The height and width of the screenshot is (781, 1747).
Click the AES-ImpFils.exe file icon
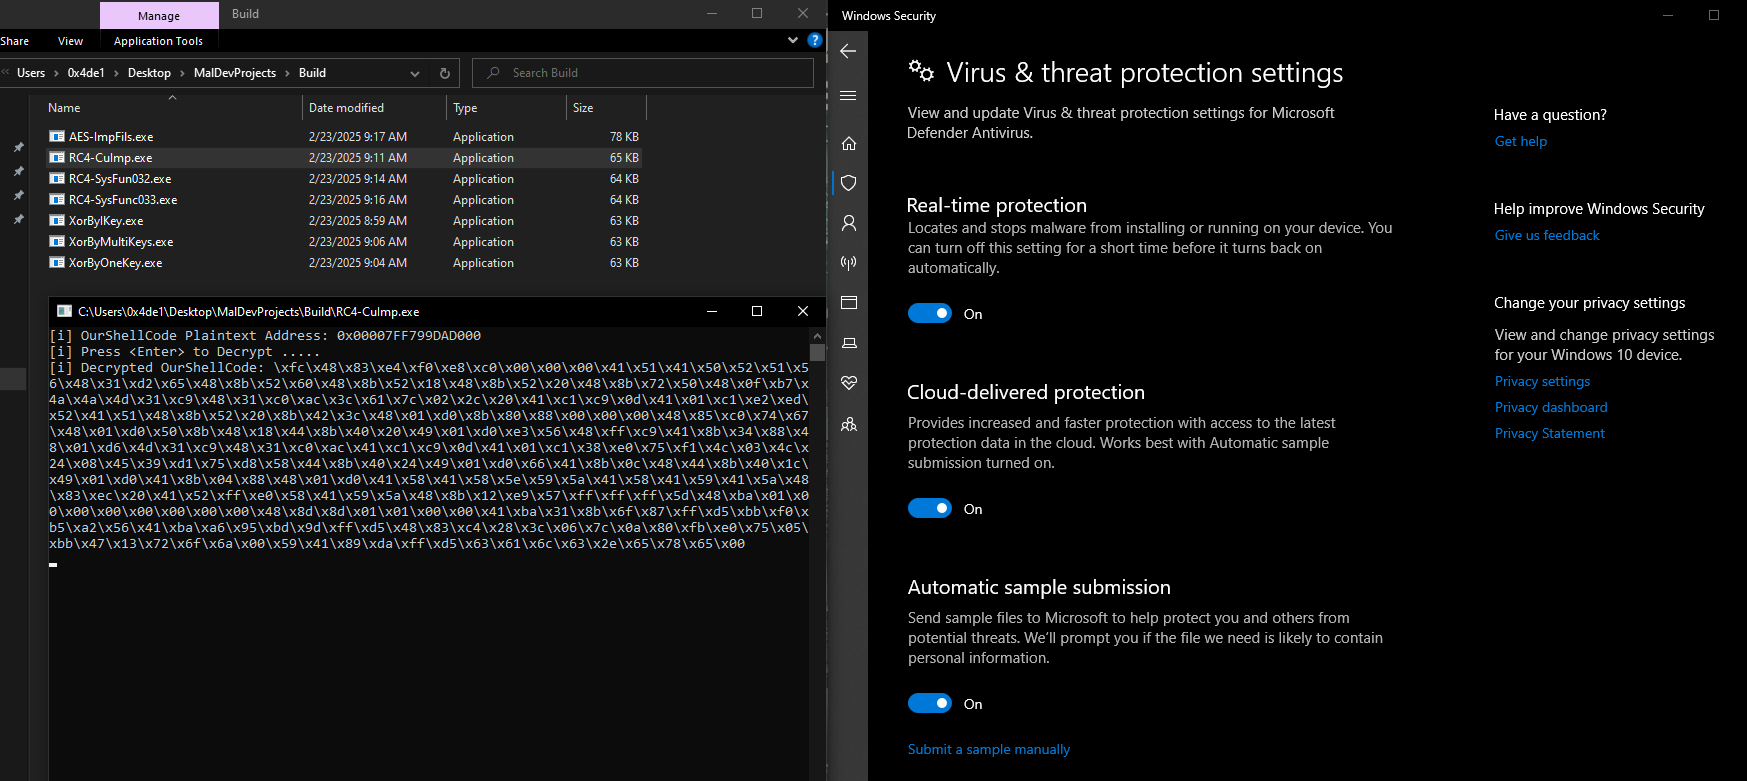[57, 137]
